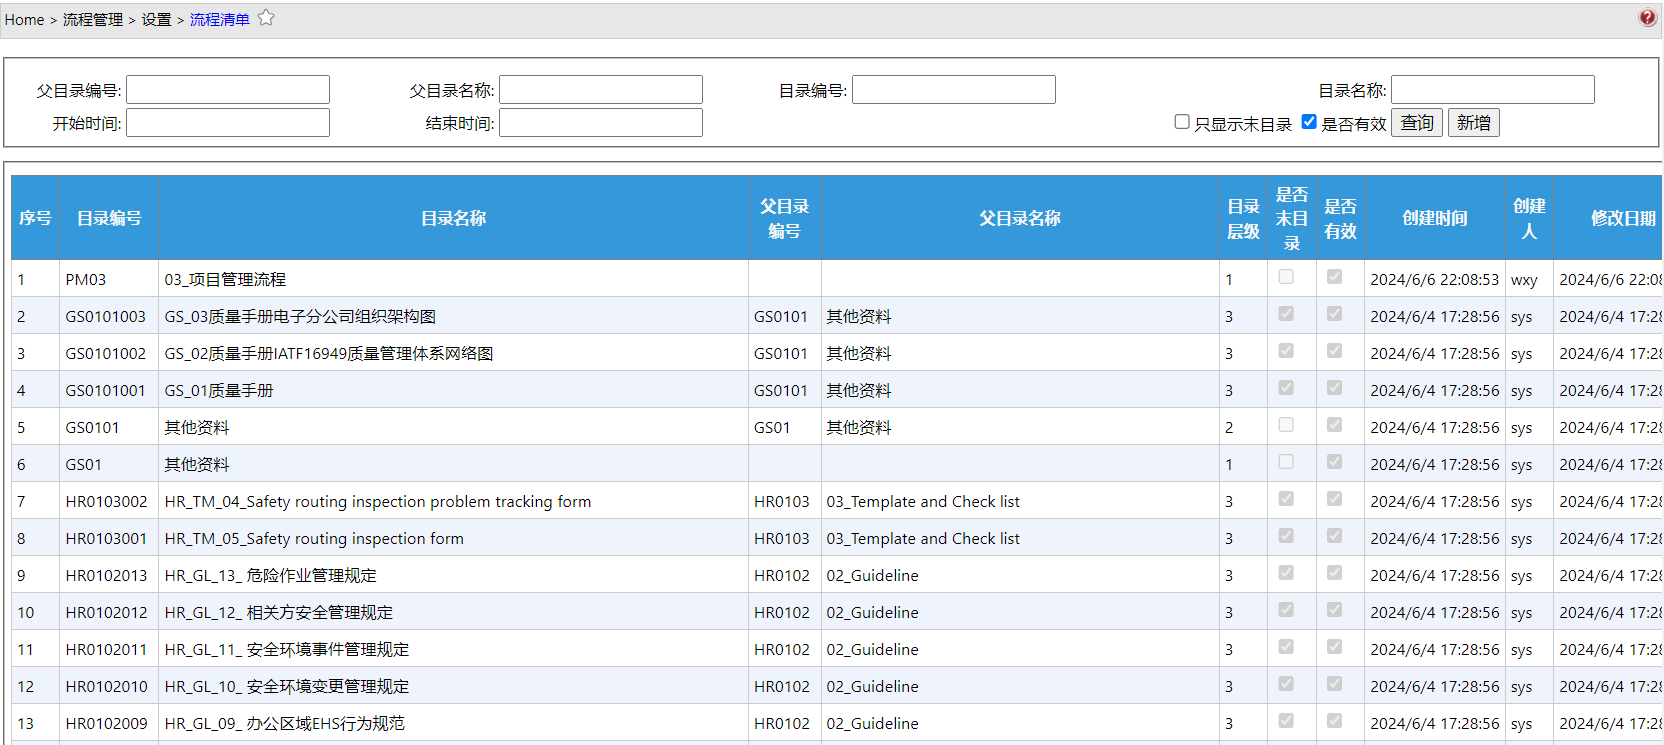Click the favorite star icon beside 流程清单
The width and height of the screenshot is (1664, 745).
[x=266, y=18]
